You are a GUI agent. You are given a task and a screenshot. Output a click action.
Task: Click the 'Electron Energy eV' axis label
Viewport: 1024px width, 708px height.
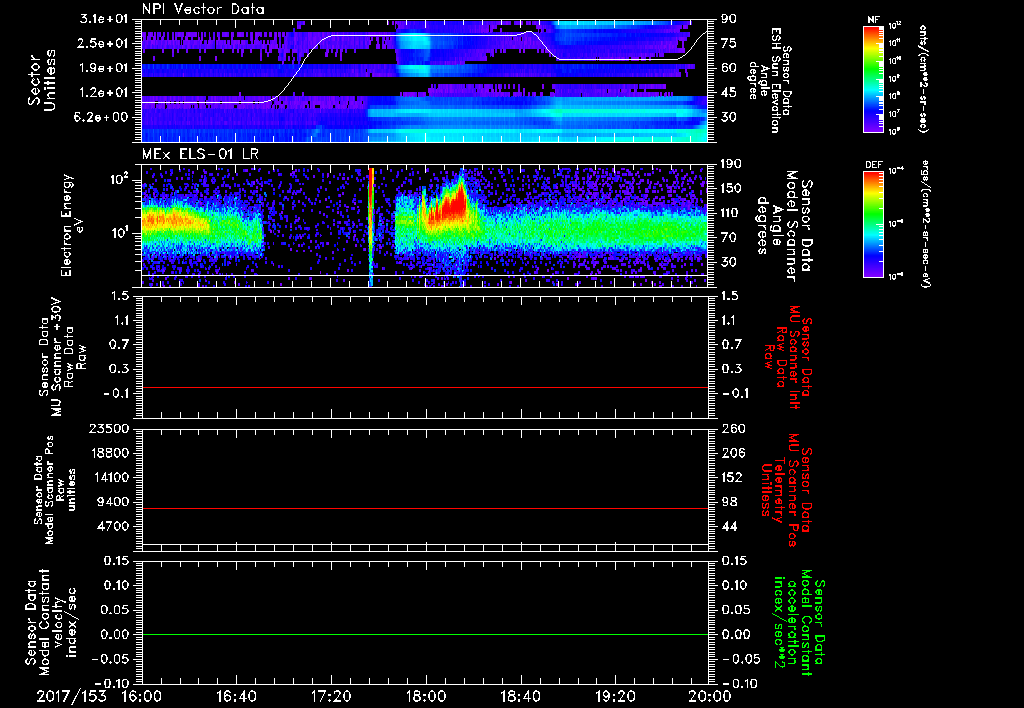(73, 225)
